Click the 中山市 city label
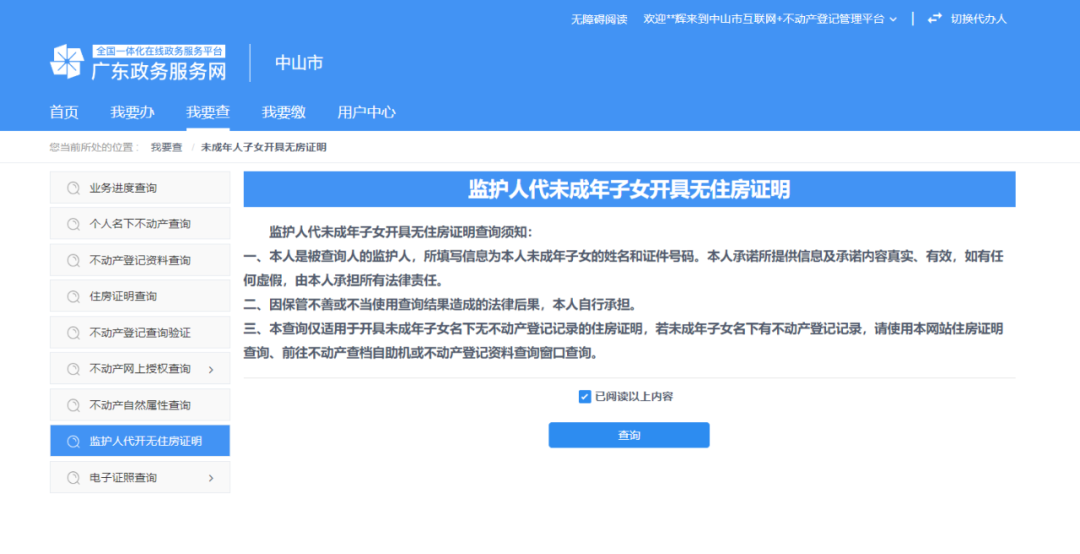1080x554 pixels. pos(299,63)
